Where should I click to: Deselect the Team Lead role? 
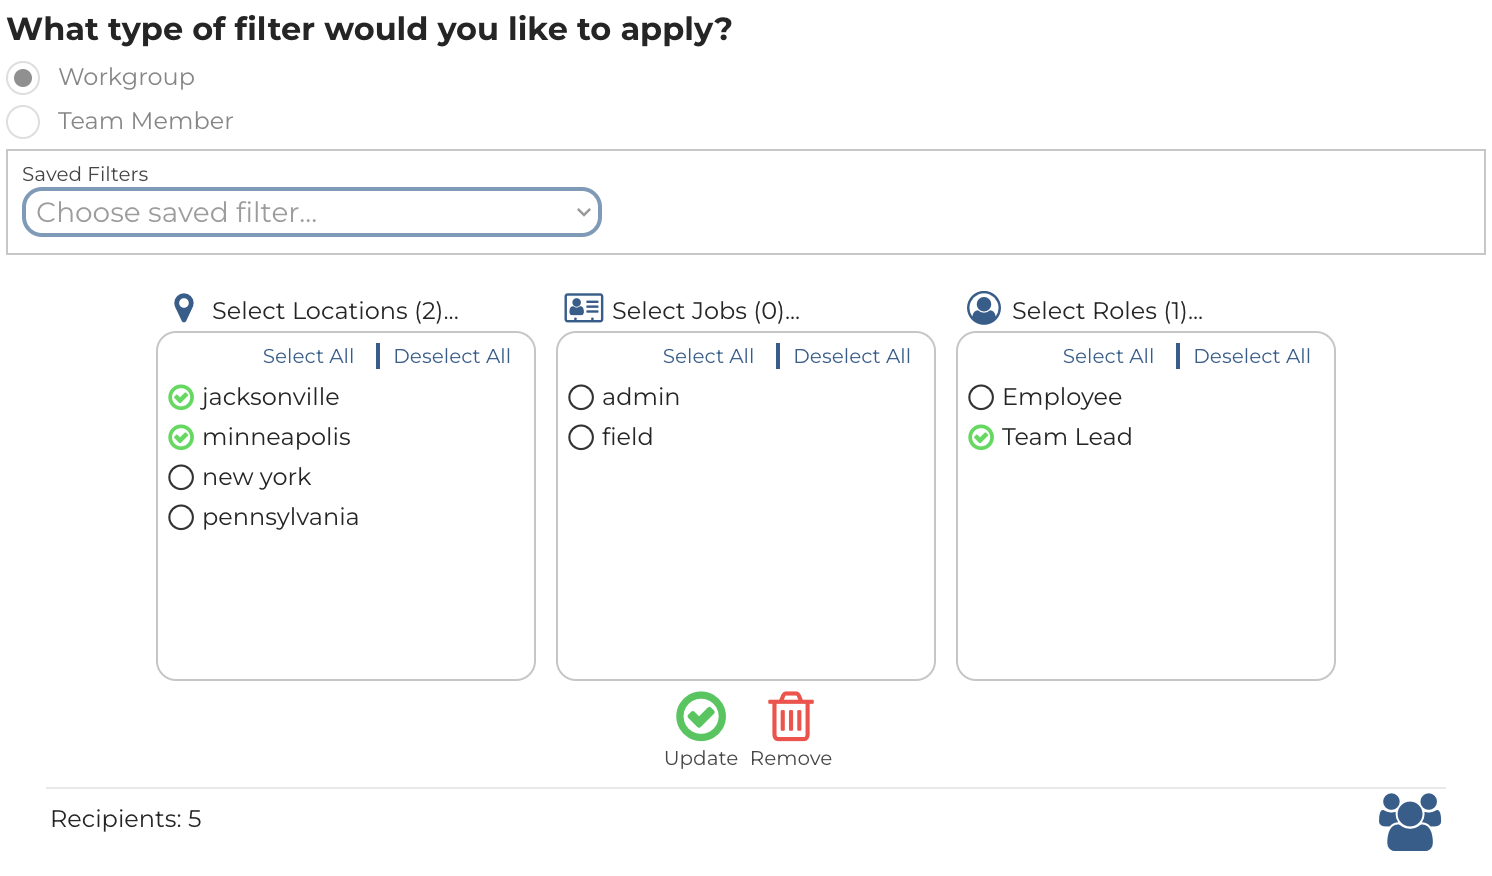click(981, 438)
